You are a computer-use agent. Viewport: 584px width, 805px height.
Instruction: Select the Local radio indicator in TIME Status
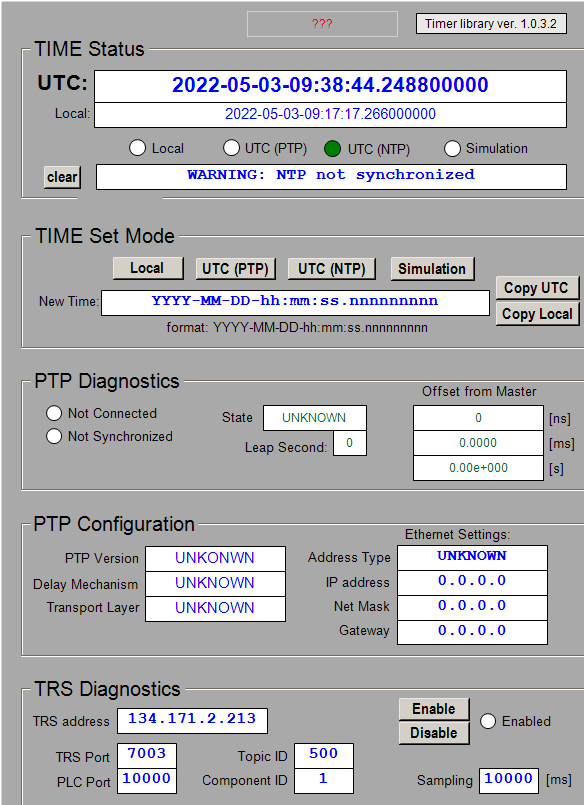138,148
